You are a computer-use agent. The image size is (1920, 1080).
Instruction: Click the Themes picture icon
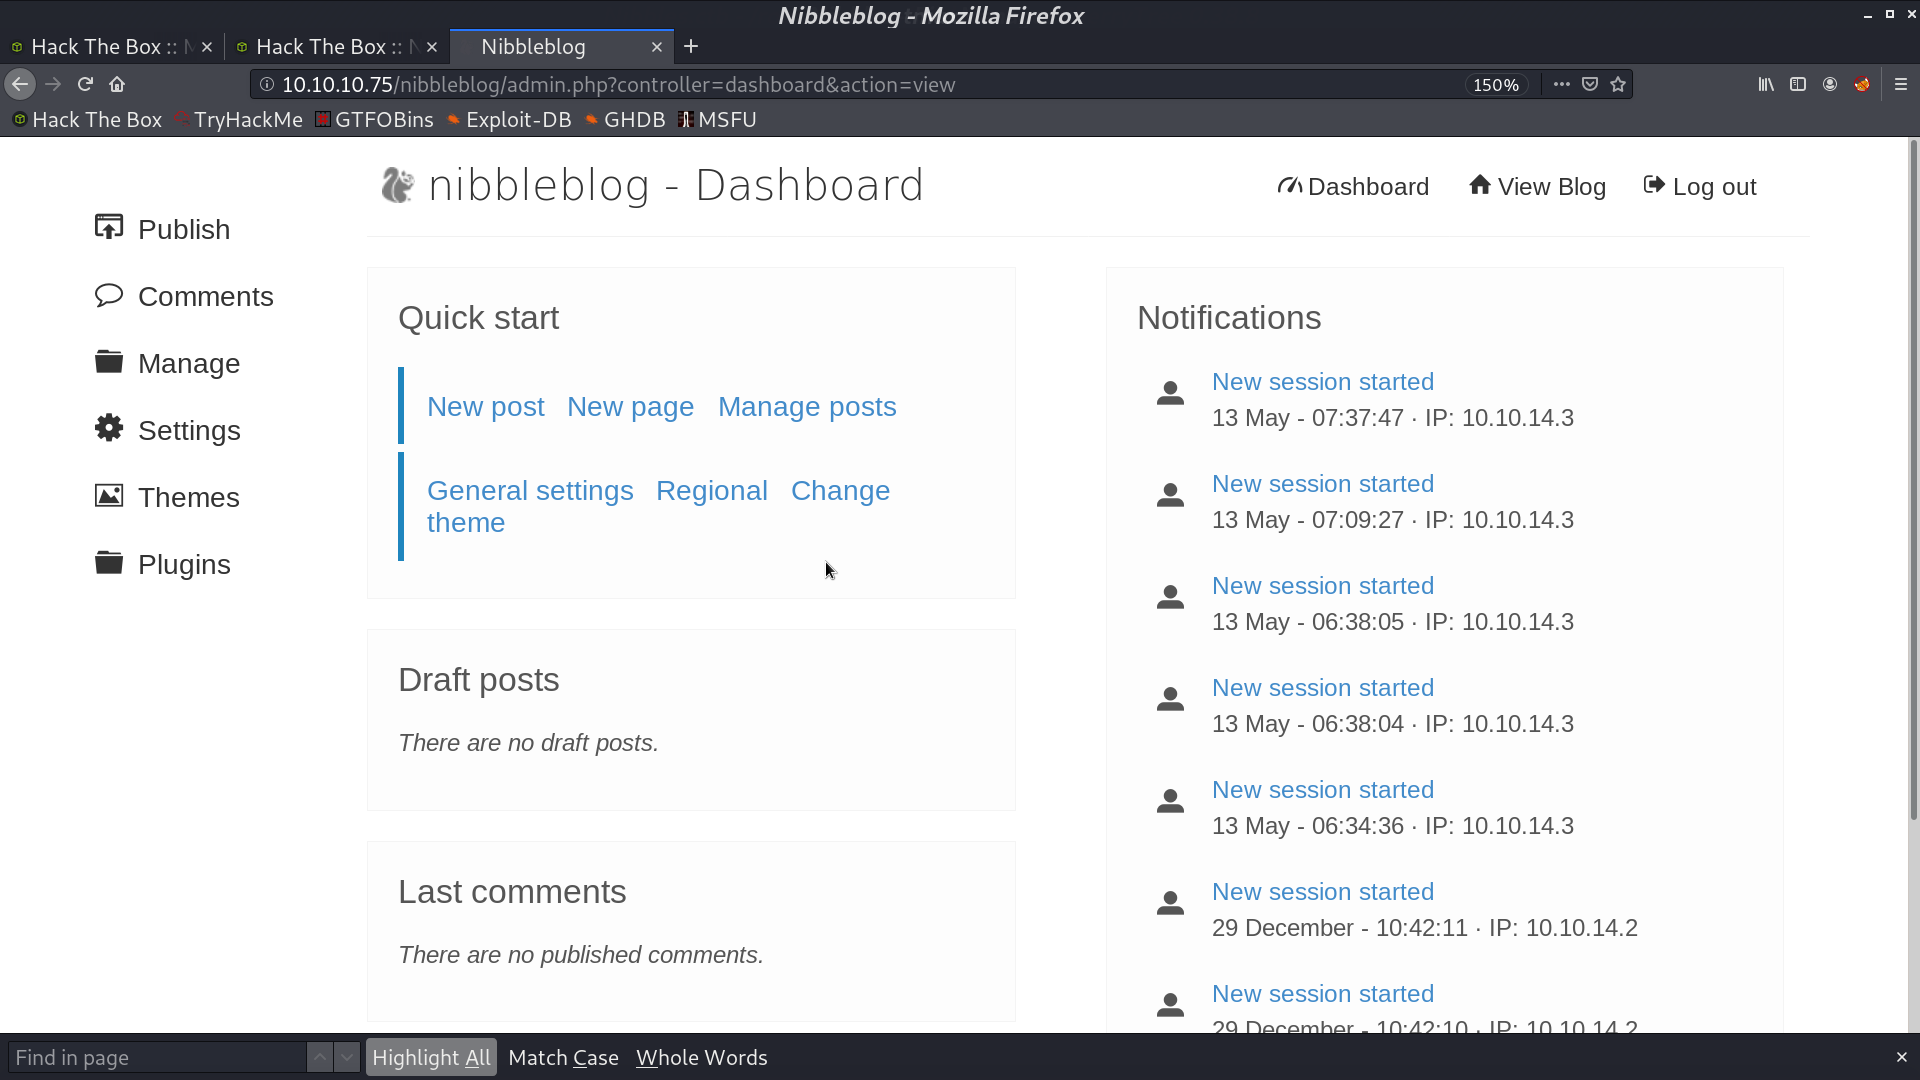tap(109, 495)
